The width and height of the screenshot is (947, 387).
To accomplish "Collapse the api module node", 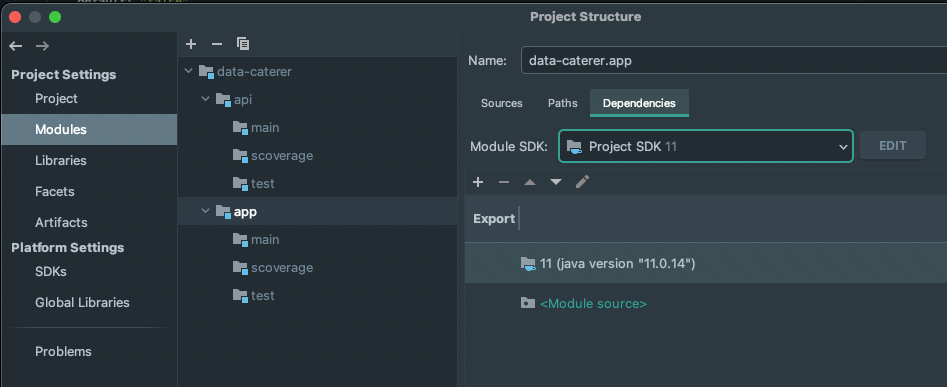I will [x=205, y=99].
